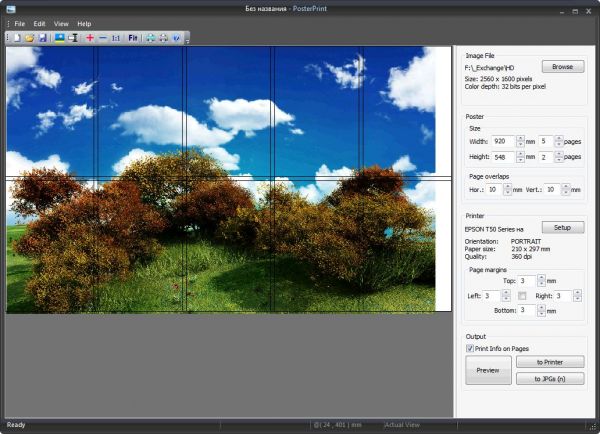Viewport: 600px width, 434px height.
Task: Click the Browse button for image file
Action: [x=562, y=66]
